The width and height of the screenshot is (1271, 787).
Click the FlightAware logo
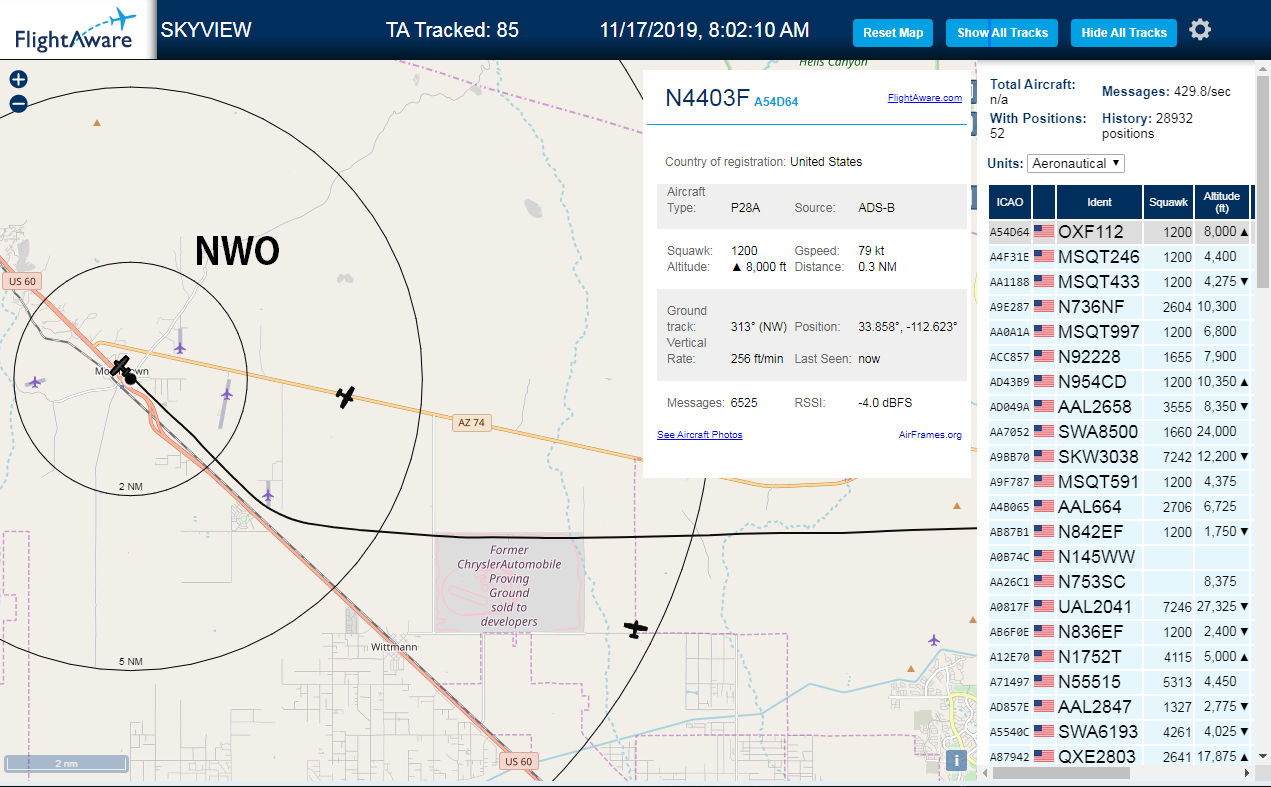click(x=78, y=30)
